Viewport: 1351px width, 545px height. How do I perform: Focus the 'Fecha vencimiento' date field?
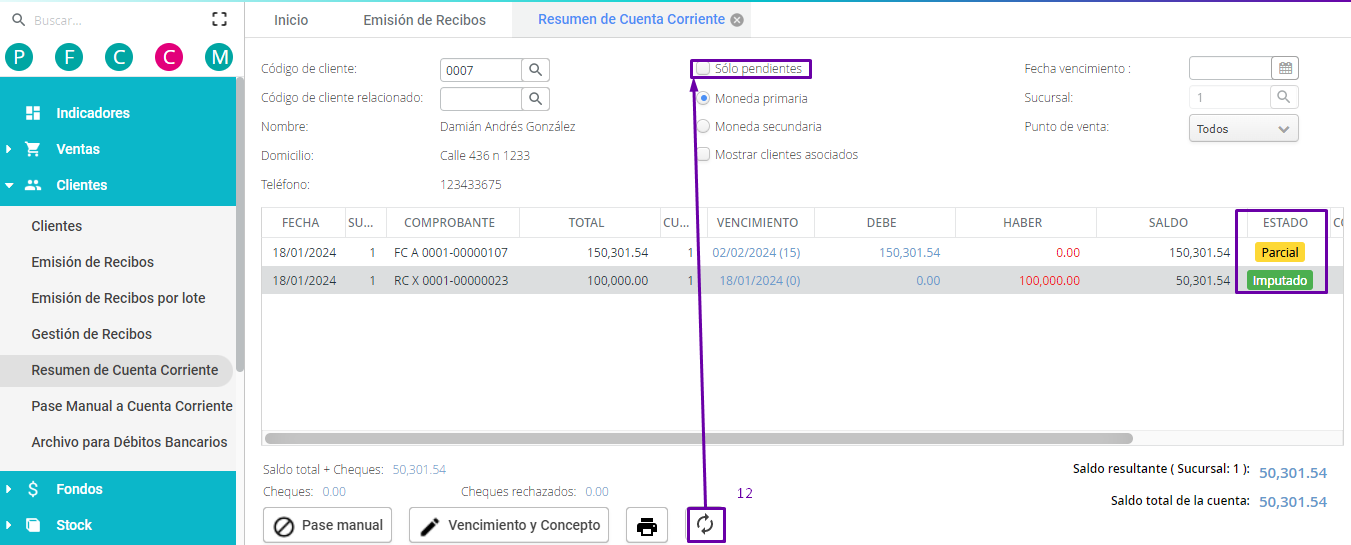click(1230, 69)
